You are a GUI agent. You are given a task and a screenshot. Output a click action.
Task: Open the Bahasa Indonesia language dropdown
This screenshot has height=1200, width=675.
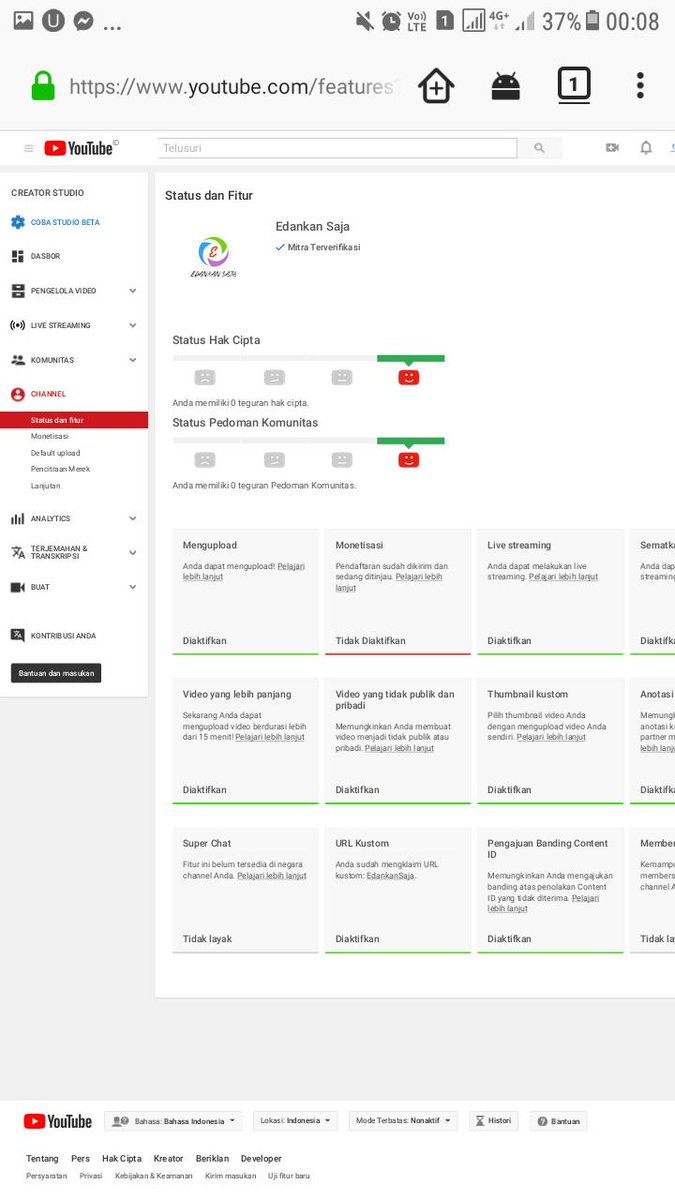click(x=174, y=1121)
